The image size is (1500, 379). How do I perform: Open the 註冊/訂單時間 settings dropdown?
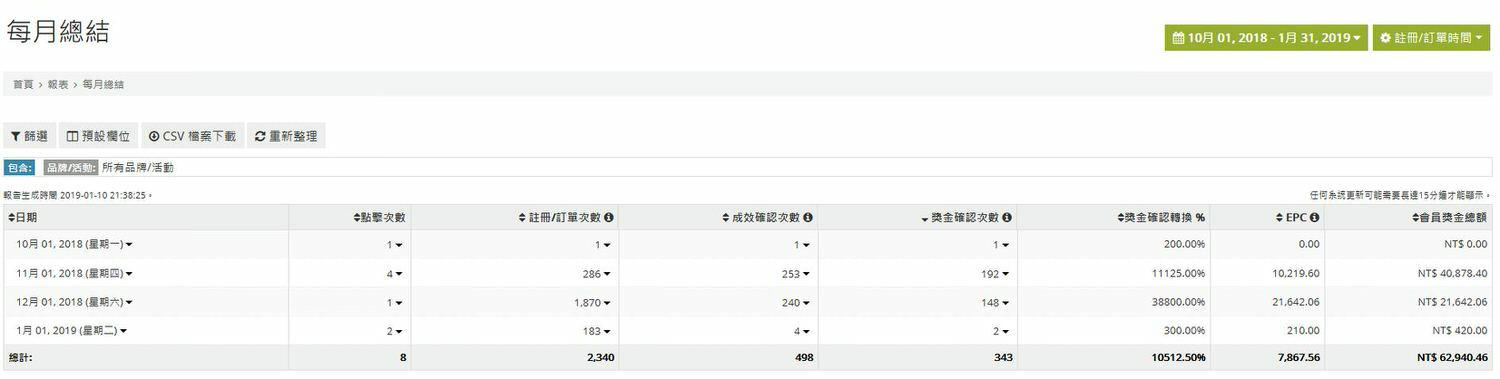click(1431, 38)
